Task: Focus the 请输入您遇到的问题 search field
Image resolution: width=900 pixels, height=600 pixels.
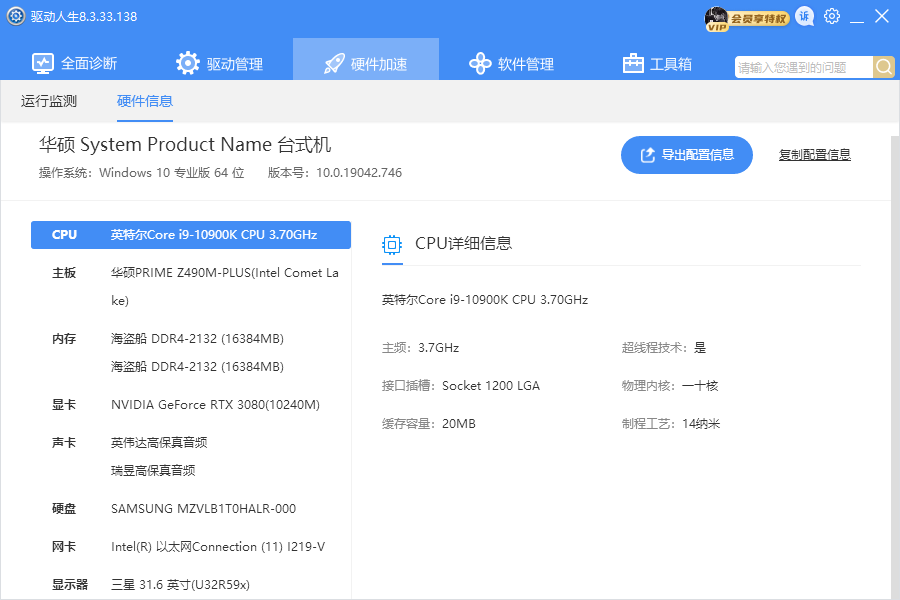Action: (x=804, y=67)
